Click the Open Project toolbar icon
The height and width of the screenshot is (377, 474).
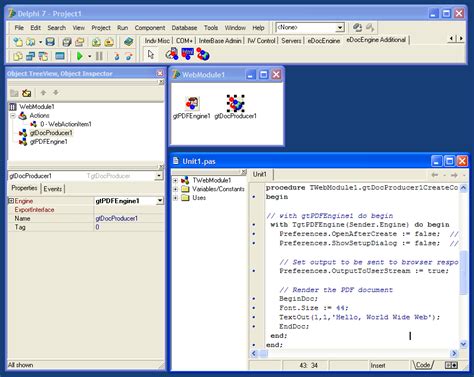pyautogui.click(x=80, y=42)
